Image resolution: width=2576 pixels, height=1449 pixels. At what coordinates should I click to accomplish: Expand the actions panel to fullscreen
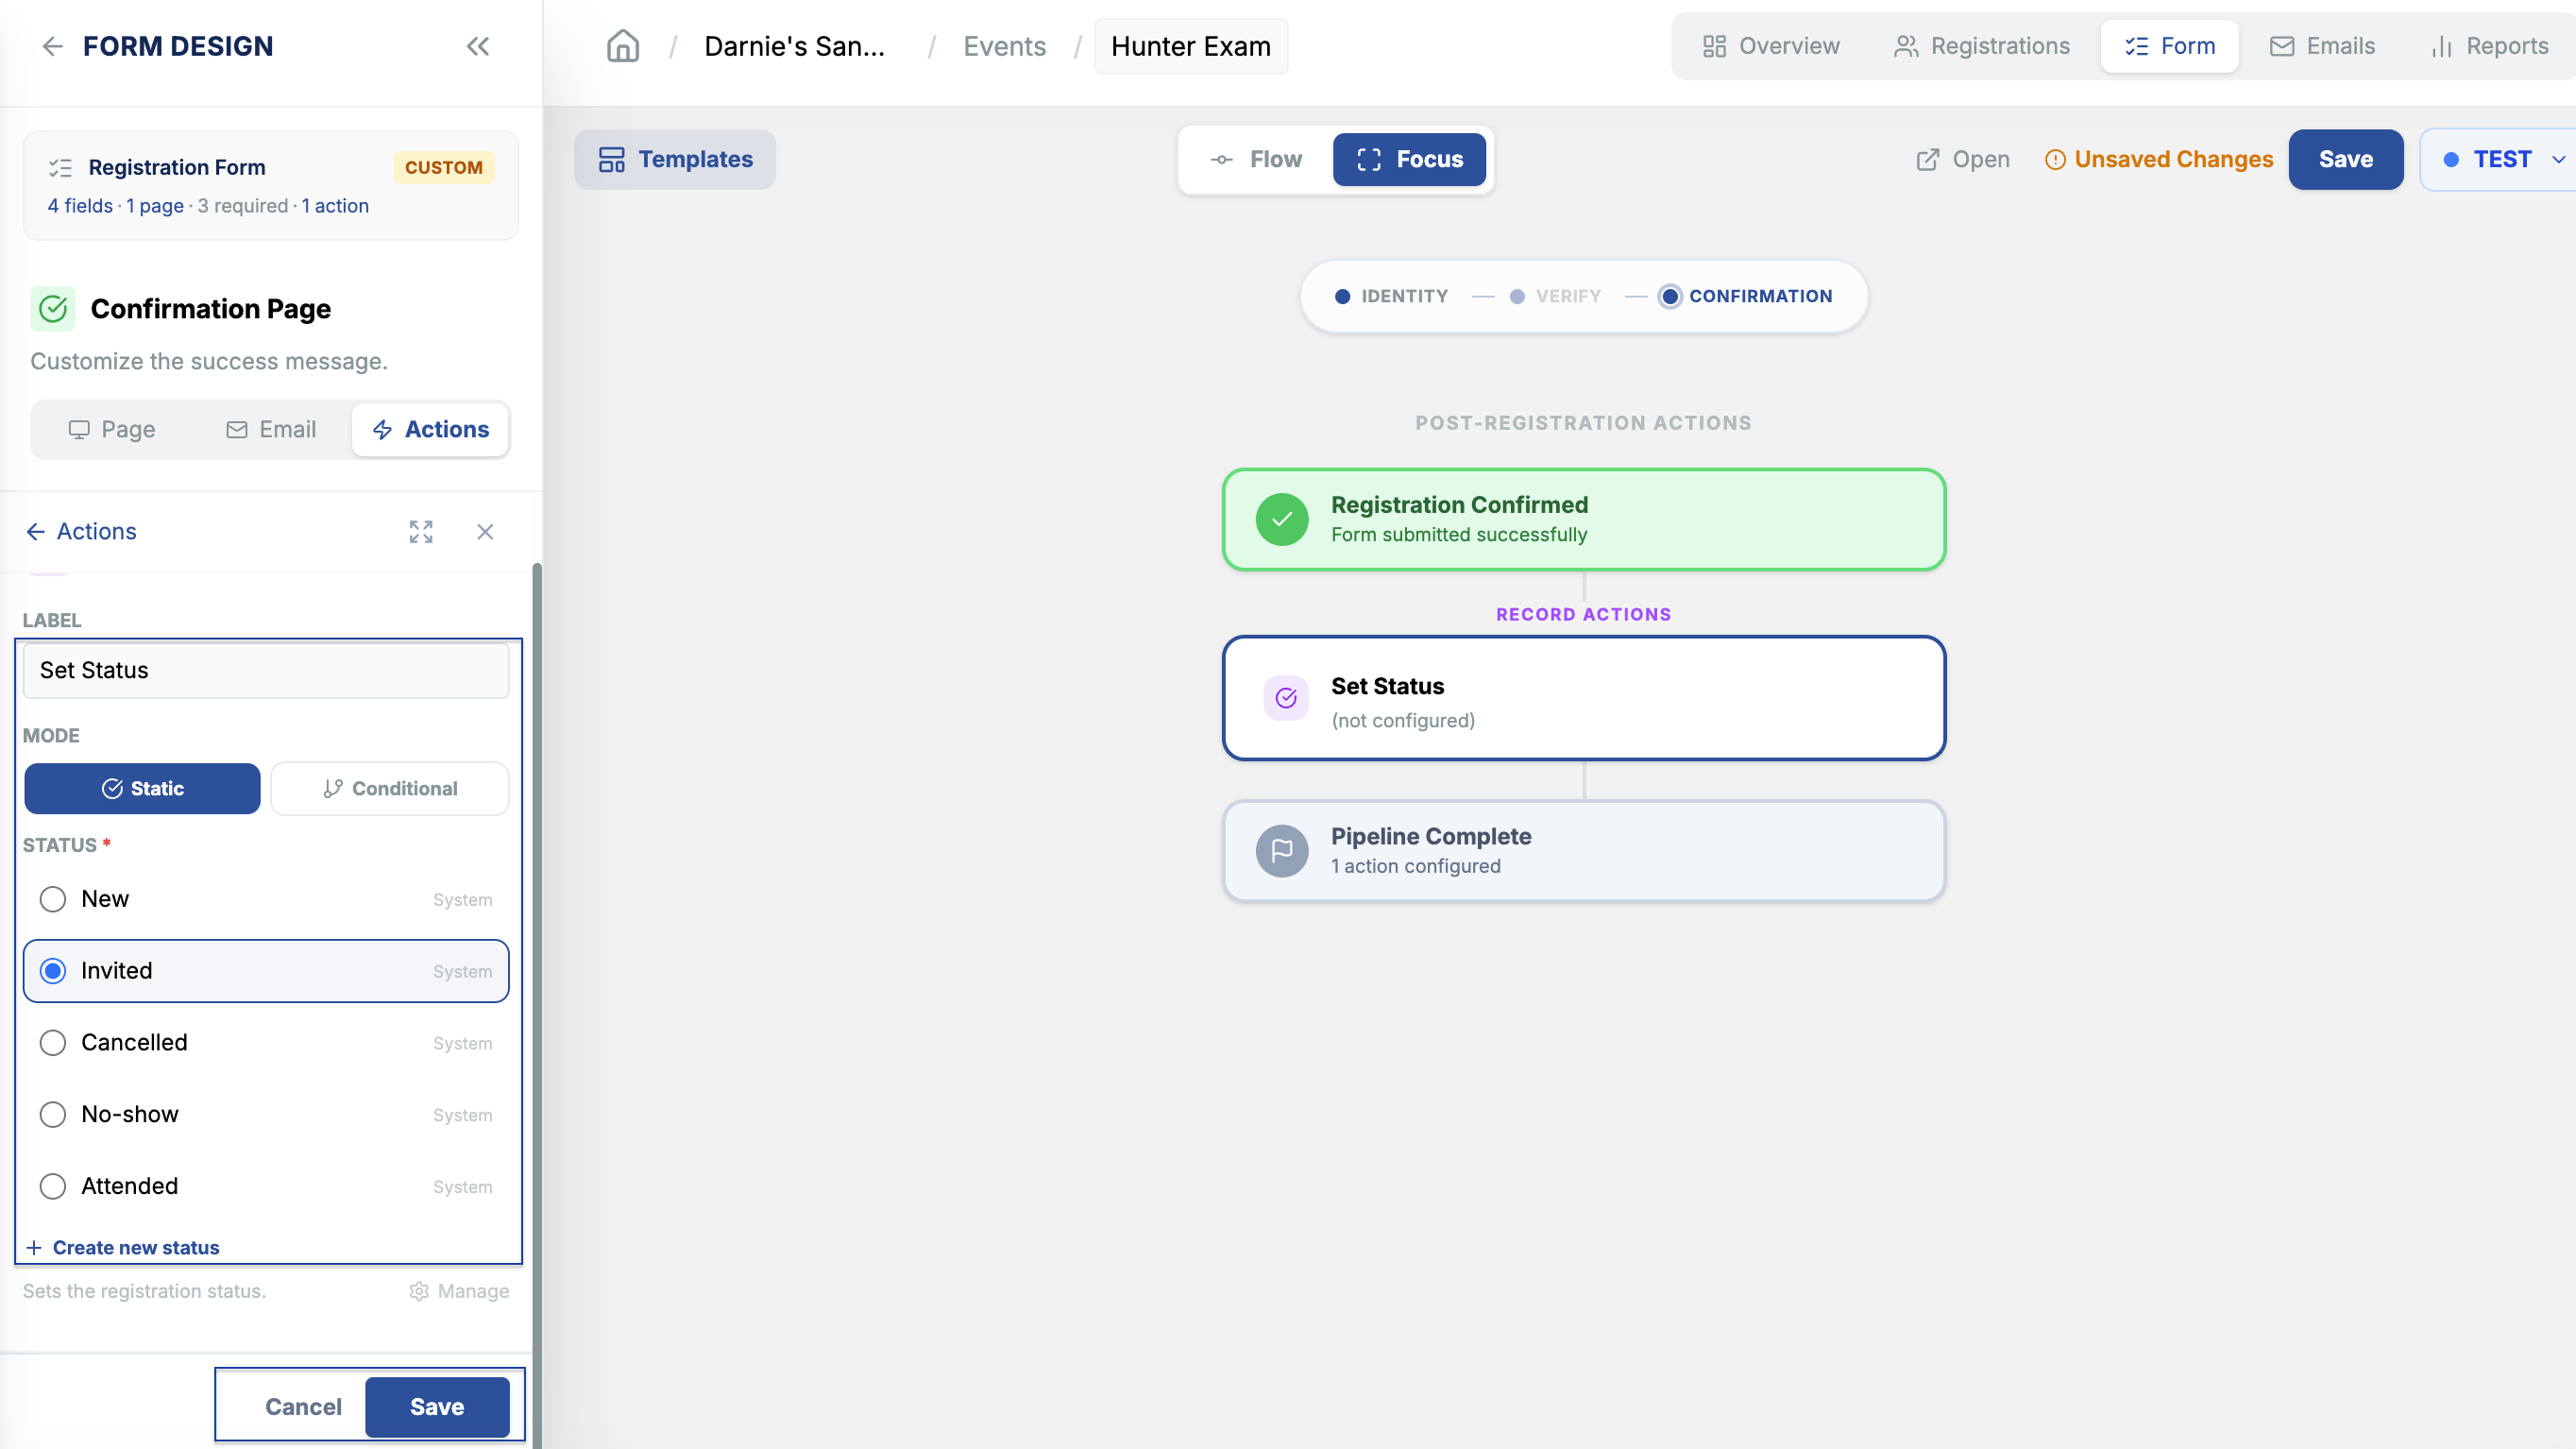click(x=421, y=532)
